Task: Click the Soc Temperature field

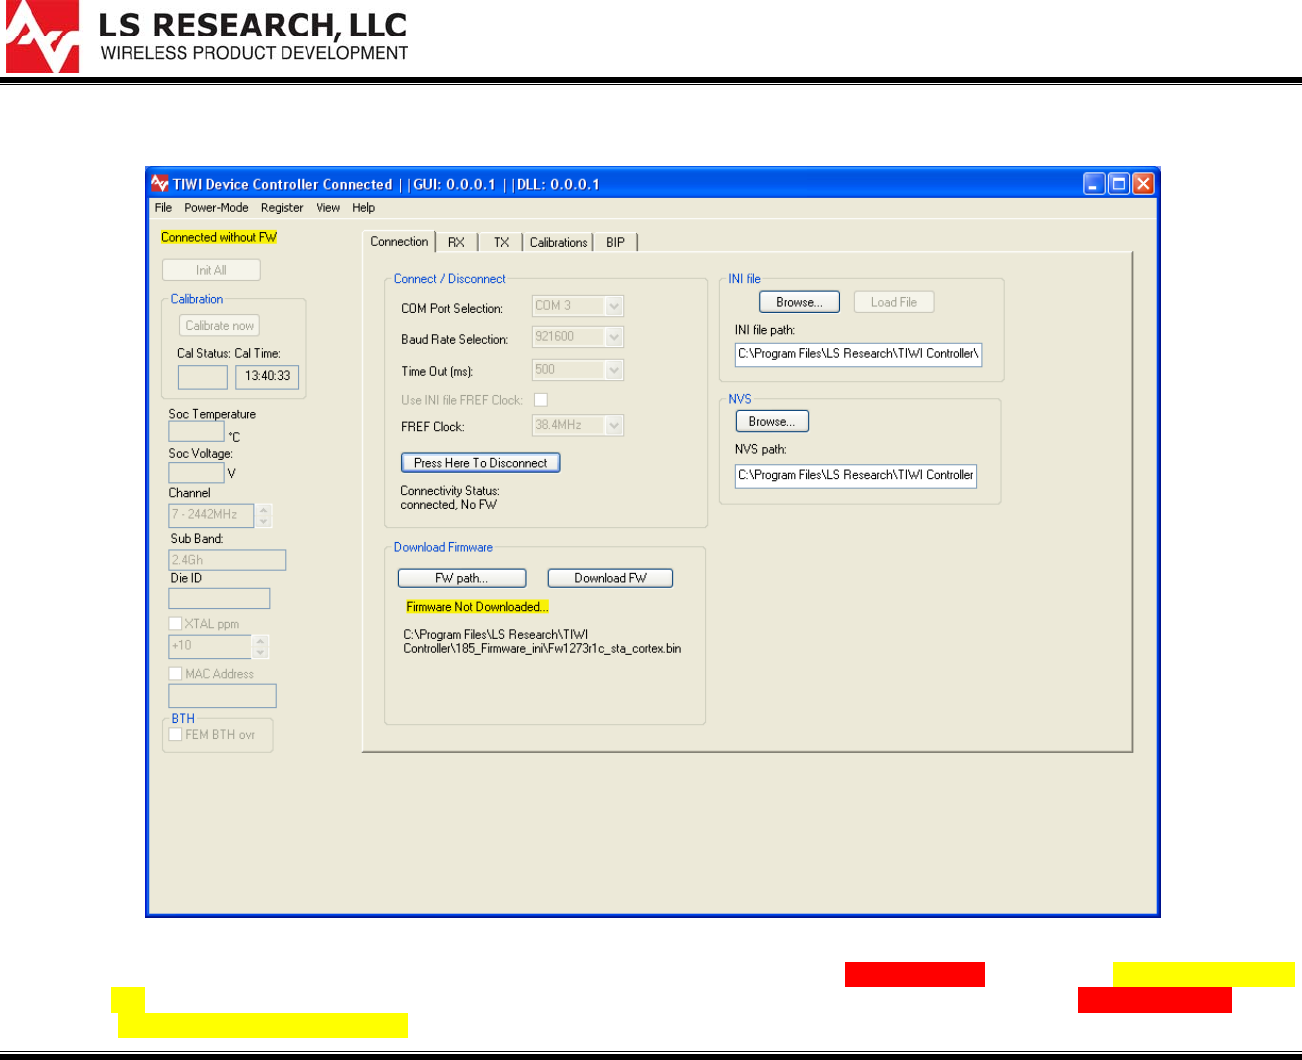Action: [x=196, y=432]
